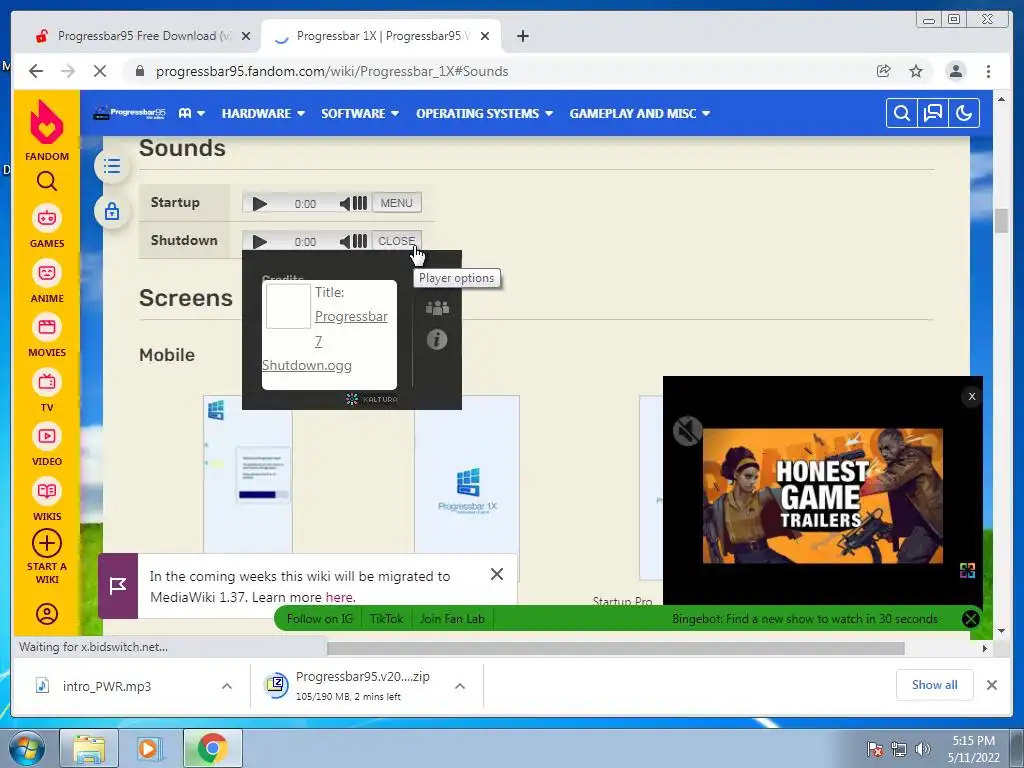Follow the MediaWiki 'here' link
Viewport: 1024px width, 768px height.
[339, 597]
